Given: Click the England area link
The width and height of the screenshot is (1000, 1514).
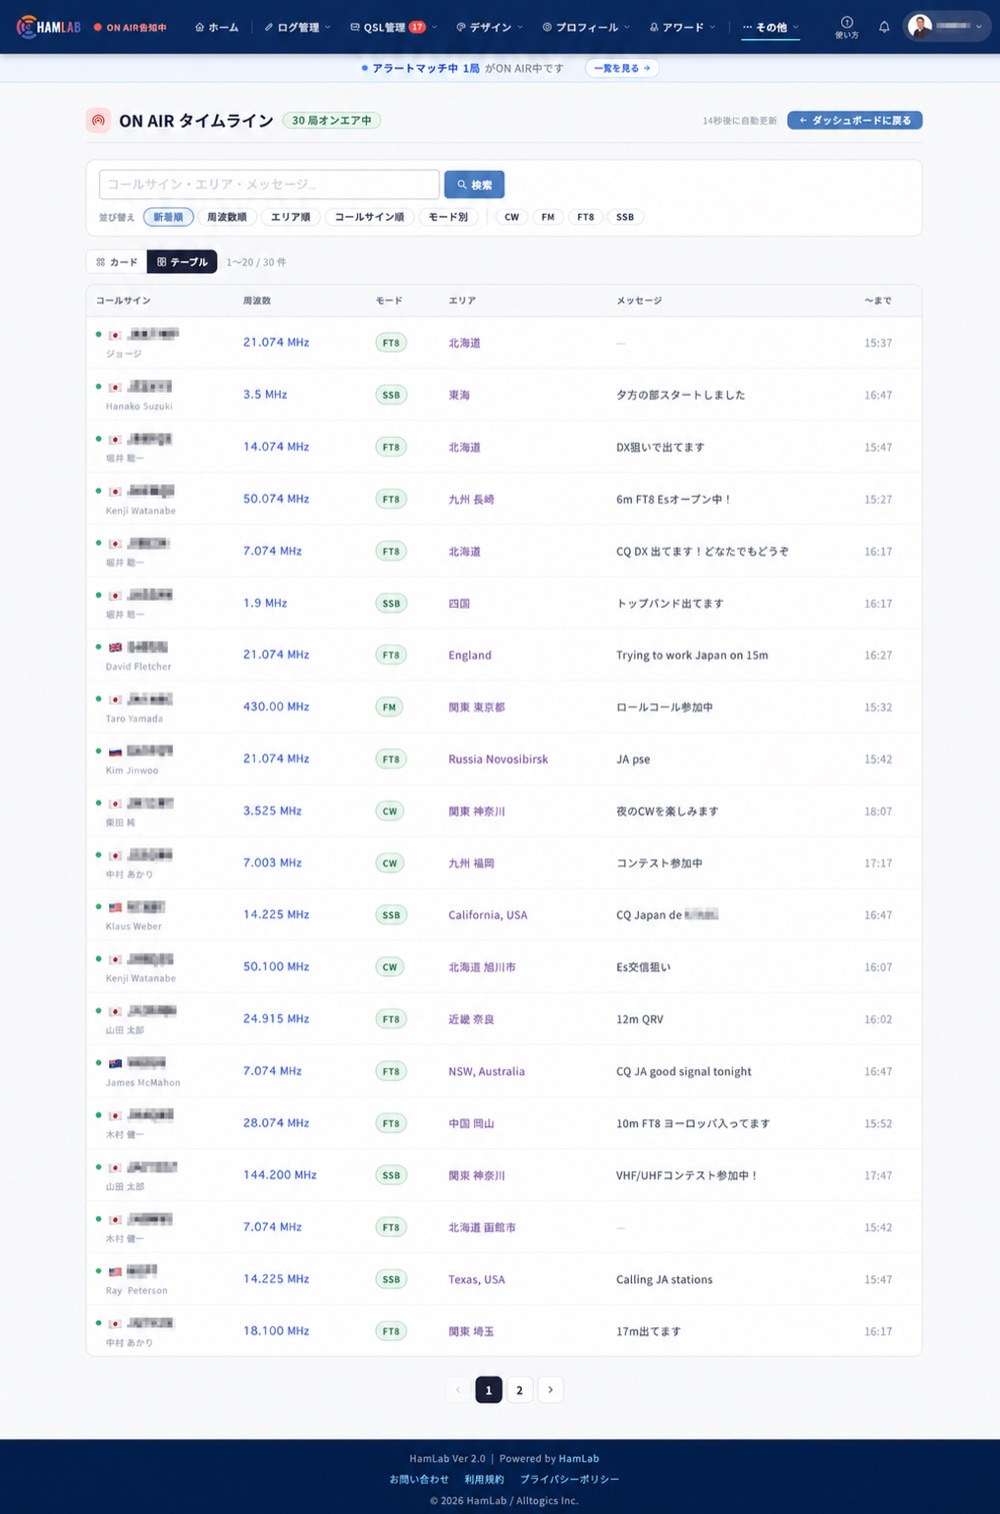Looking at the screenshot, I should coord(470,655).
